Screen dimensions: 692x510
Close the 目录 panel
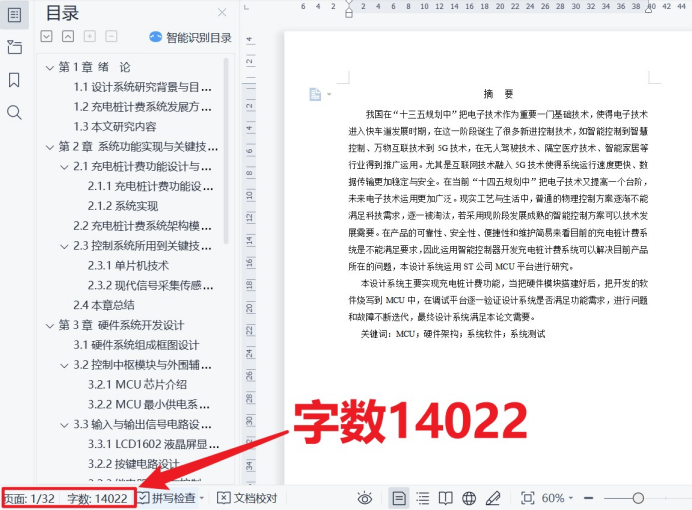tap(222, 12)
